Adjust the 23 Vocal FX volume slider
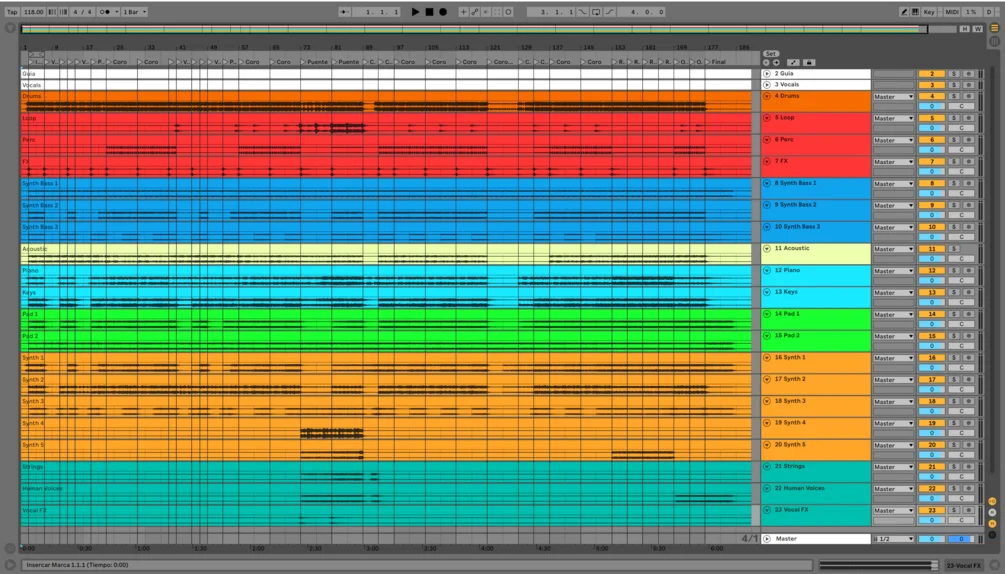Screen dimensions: 1005x574 click(x=932, y=520)
